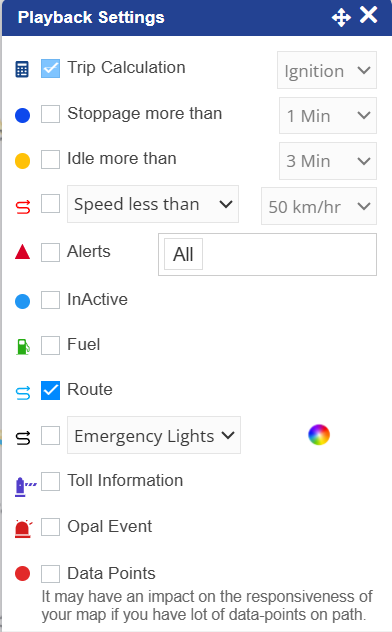Close the Playback Settings panel
This screenshot has height=632, width=392.
tap(369, 16)
